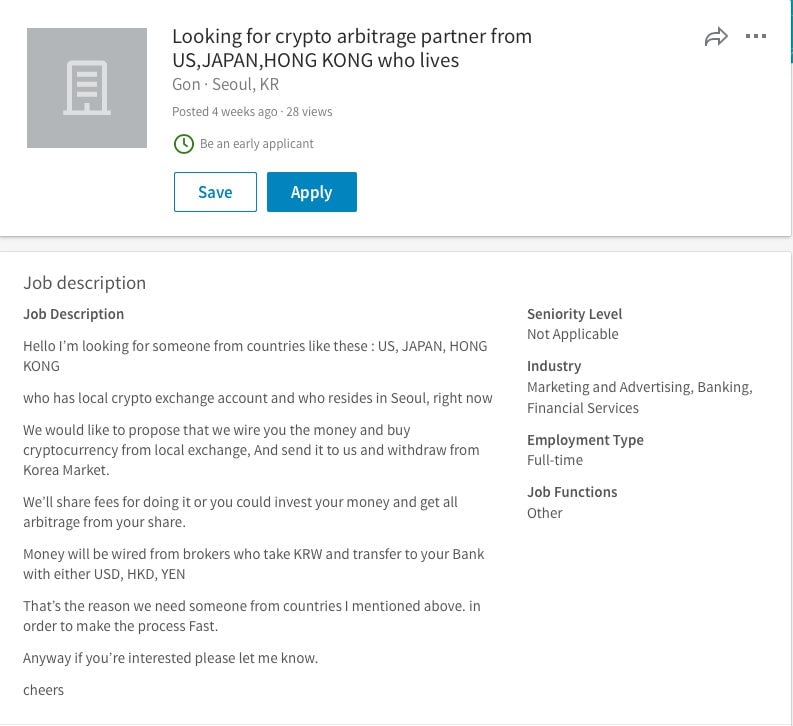
Task: Click the Seoul, KR location text
Action: 245,84
